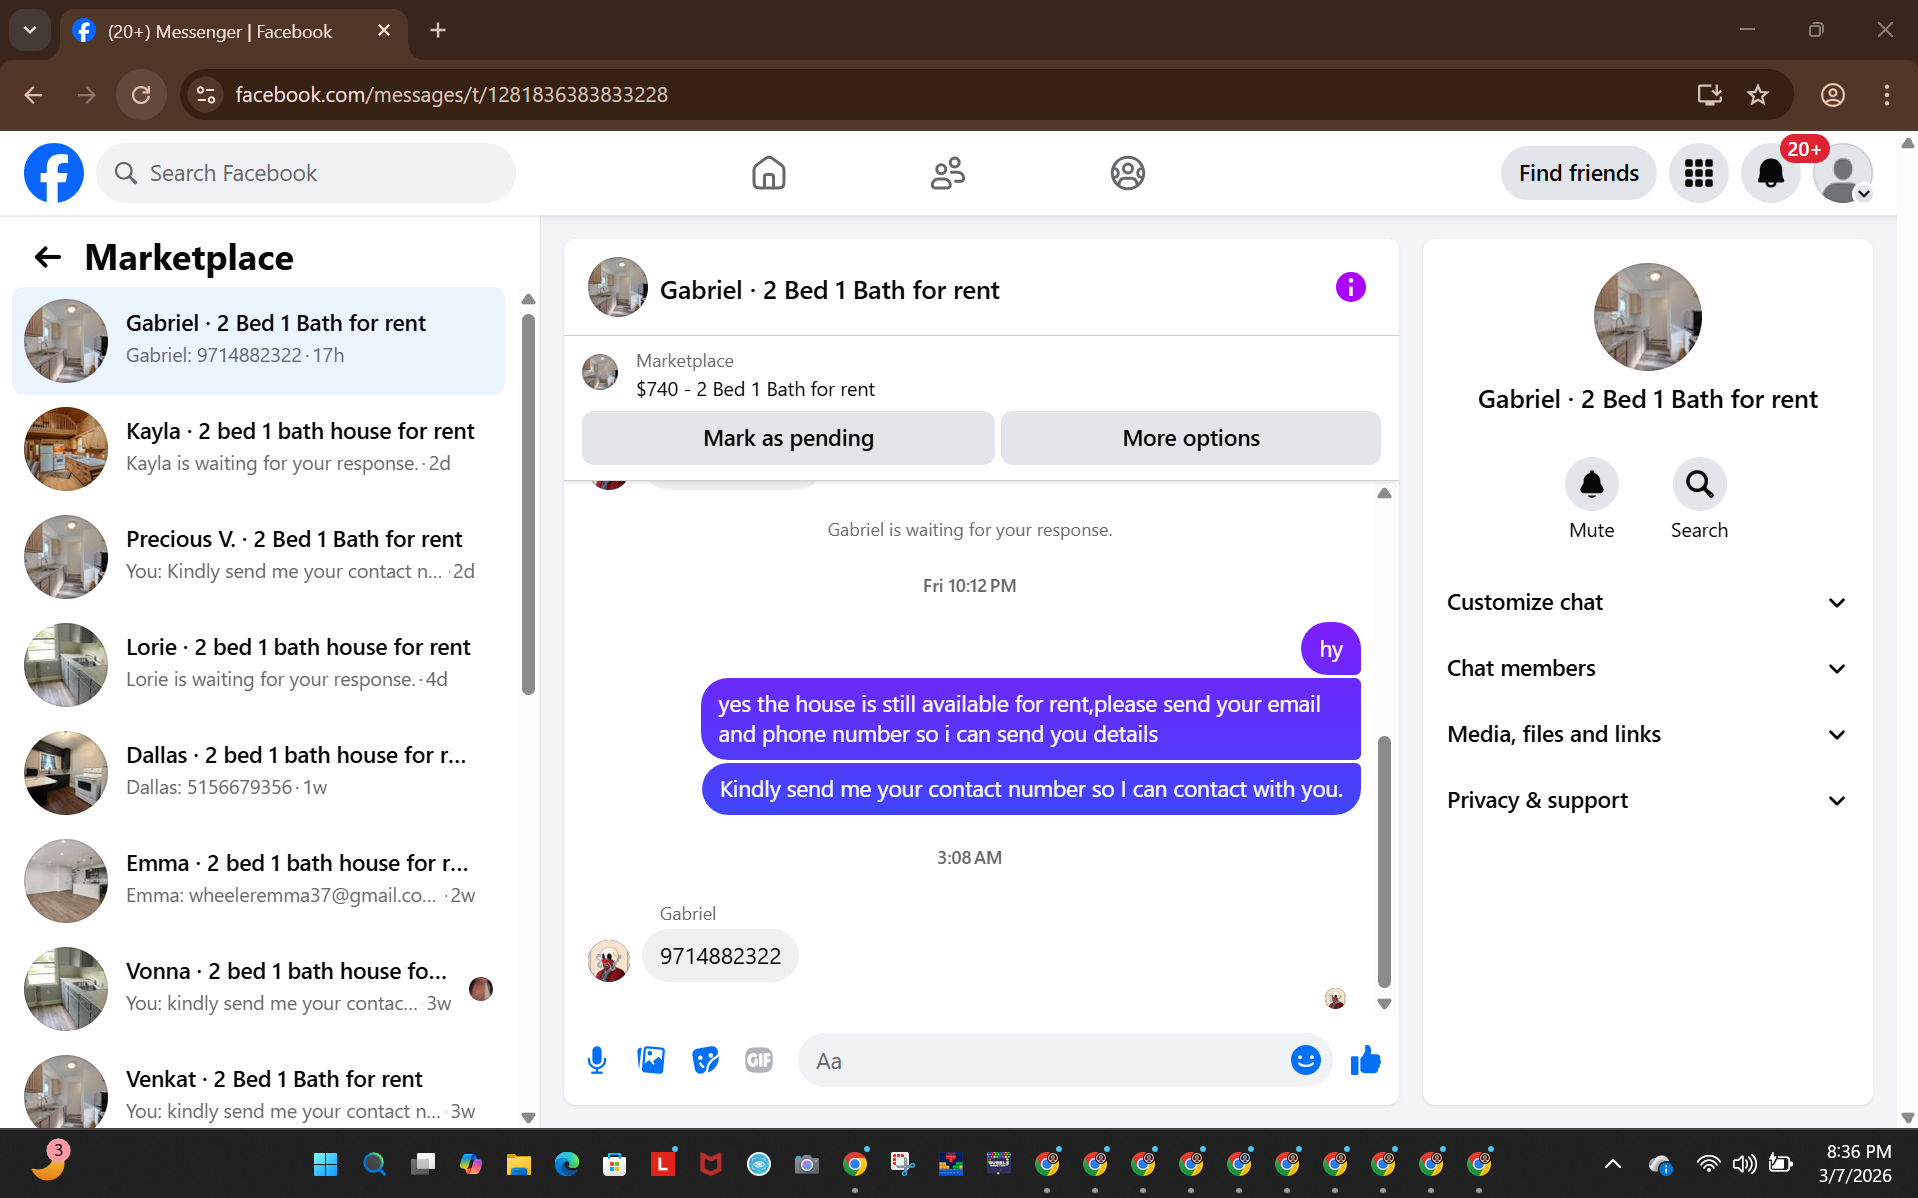Open Dallas conversation
Viewport: 1918px width, 1198px height.
tap(258, 773)
